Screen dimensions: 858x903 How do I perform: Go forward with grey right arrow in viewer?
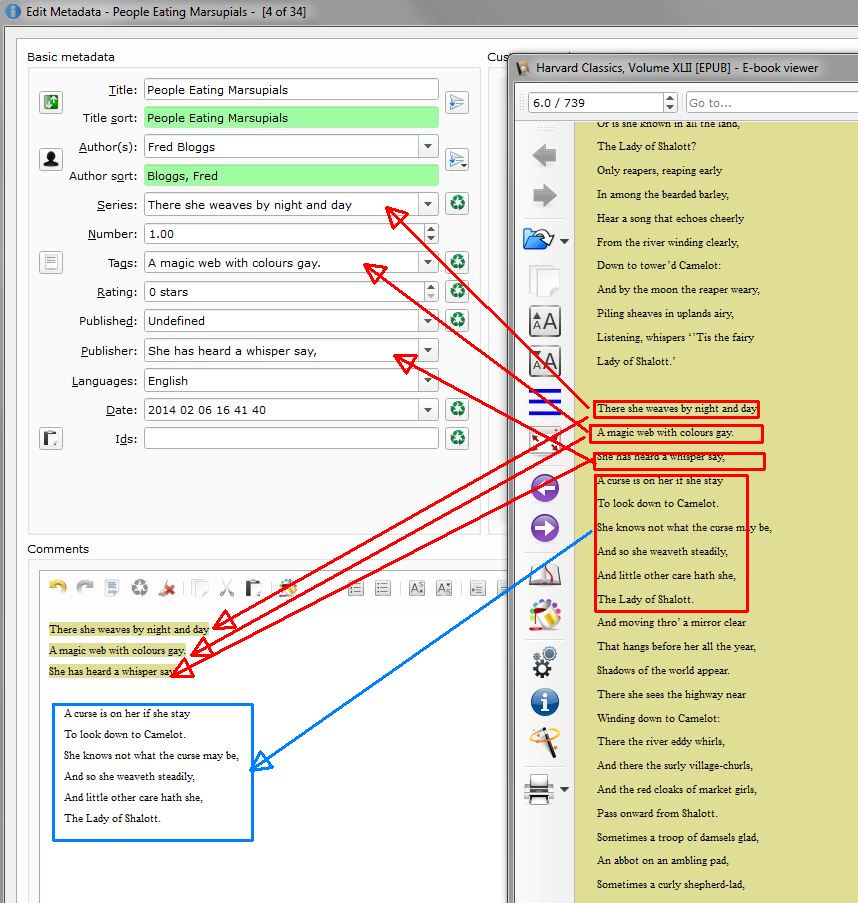coord(544,195)
